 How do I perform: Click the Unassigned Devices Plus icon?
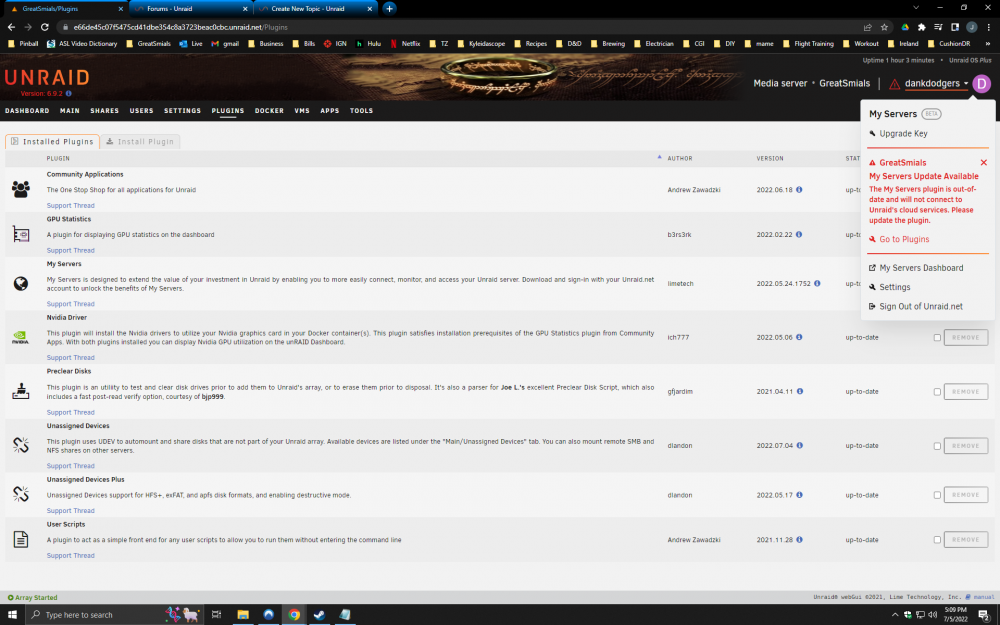(x=20, y=494)
